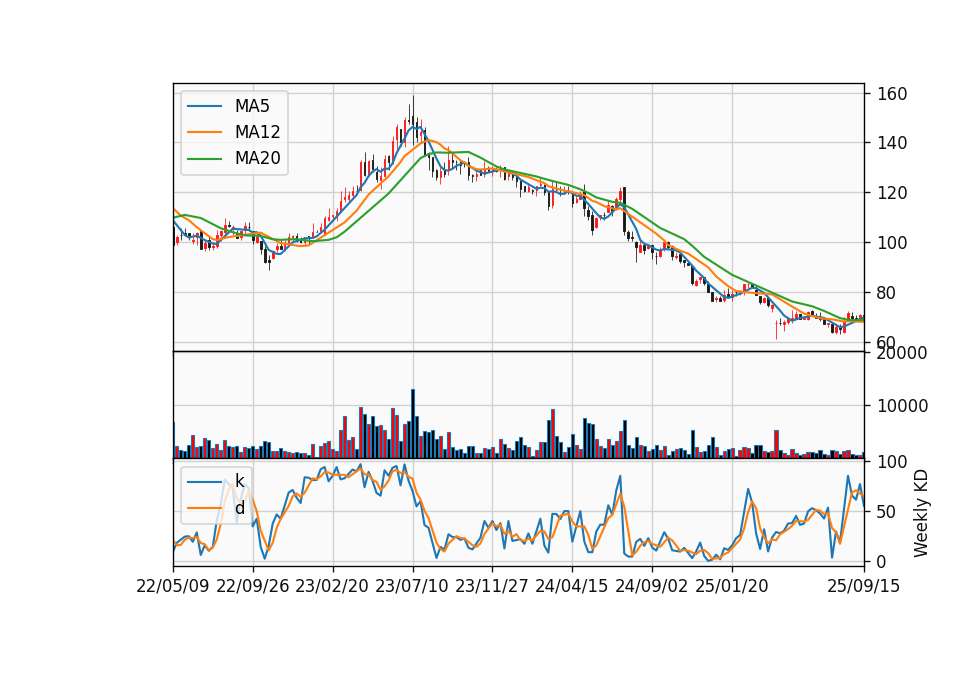The height and width of the screenshot is (690, 960).
Task: Click the 22/09/26 date tick label
Action: point(252,586)
